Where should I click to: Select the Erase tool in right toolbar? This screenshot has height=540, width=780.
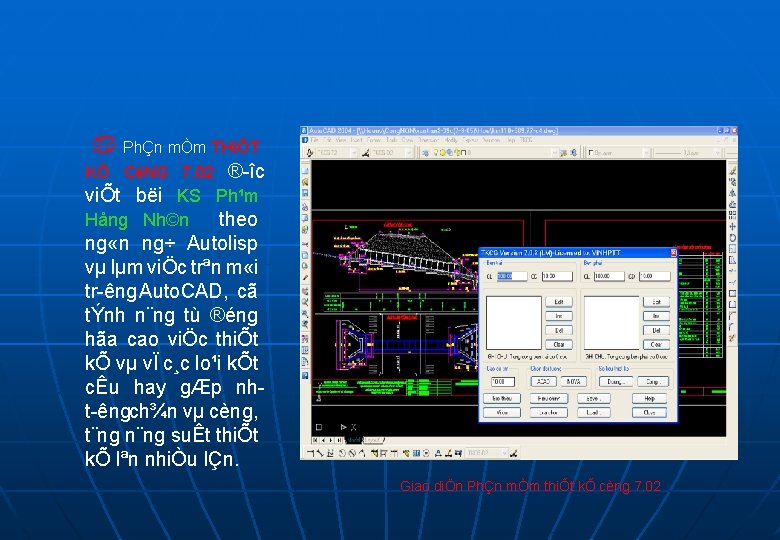pos(732,171)
